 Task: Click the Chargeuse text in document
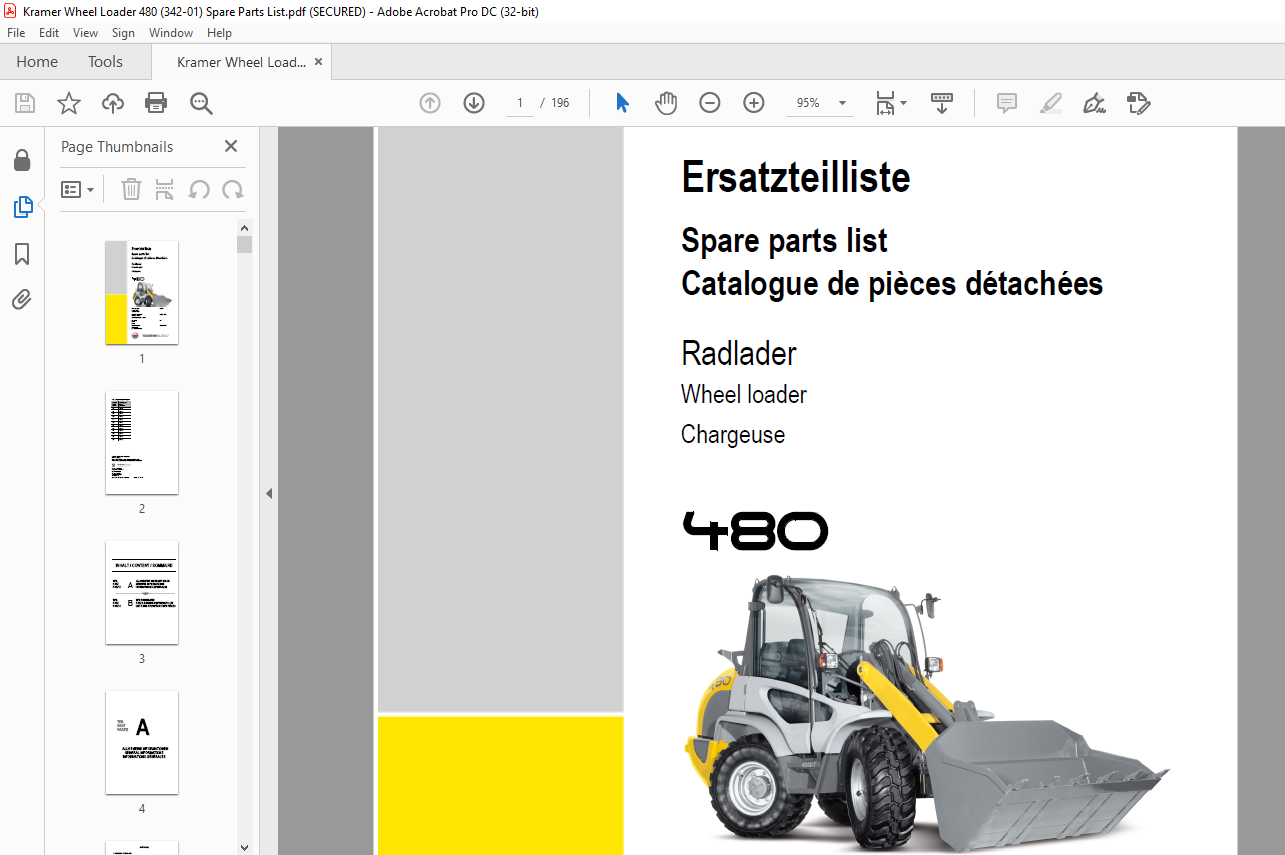pos(733,435)
